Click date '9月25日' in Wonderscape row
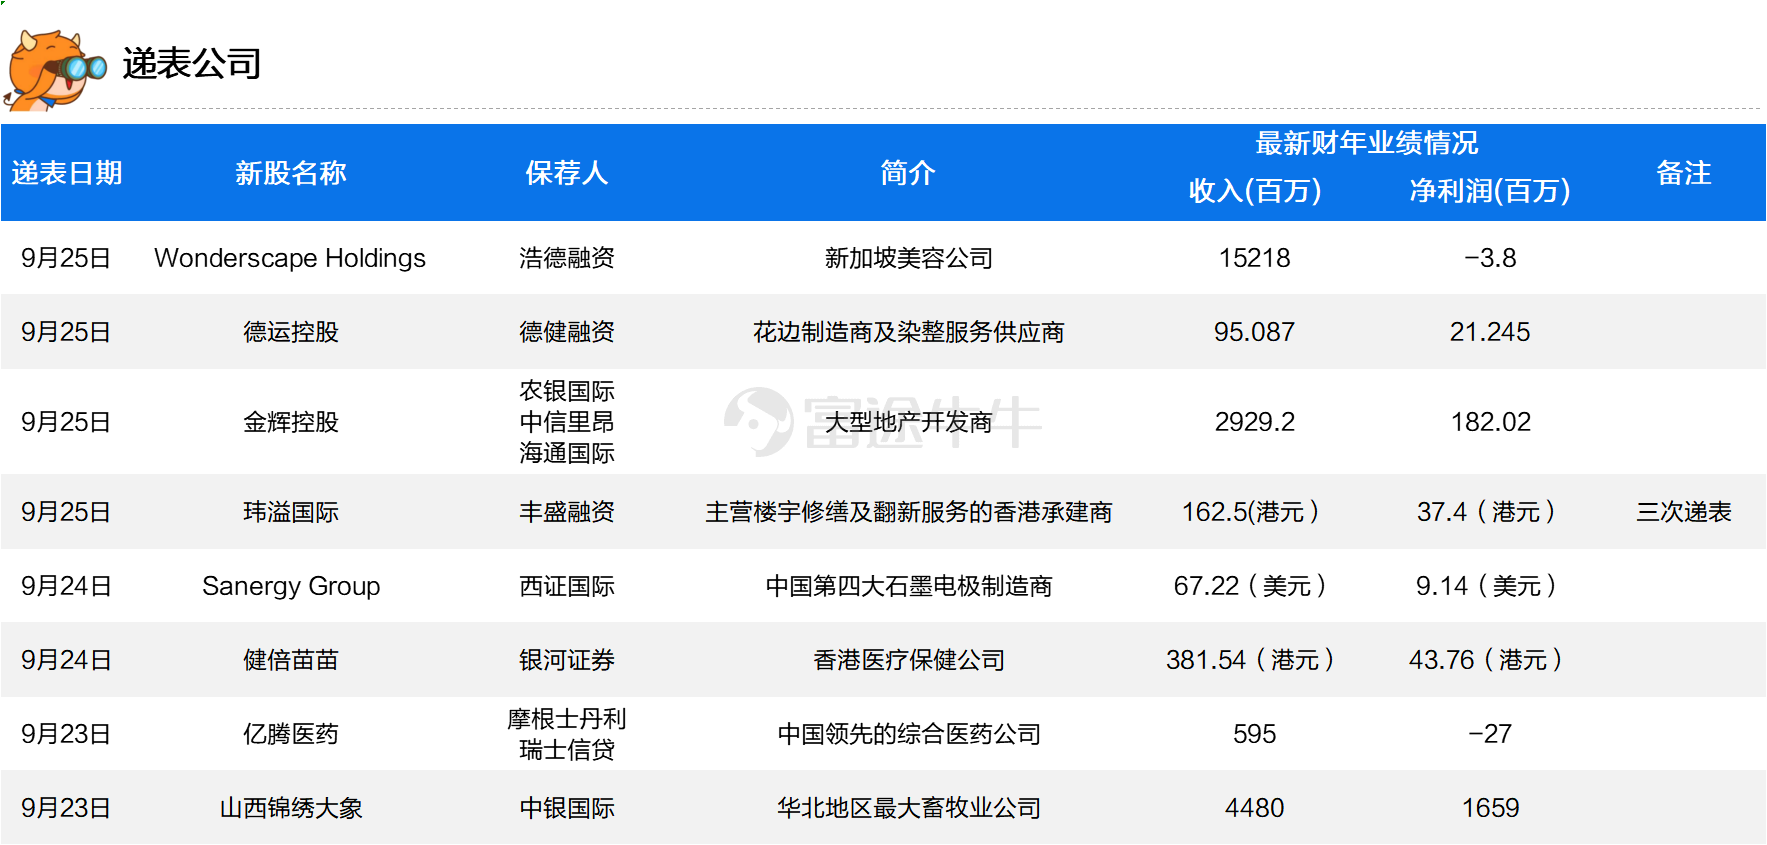This screenshot has width=1767, height=845. point(66,258)
